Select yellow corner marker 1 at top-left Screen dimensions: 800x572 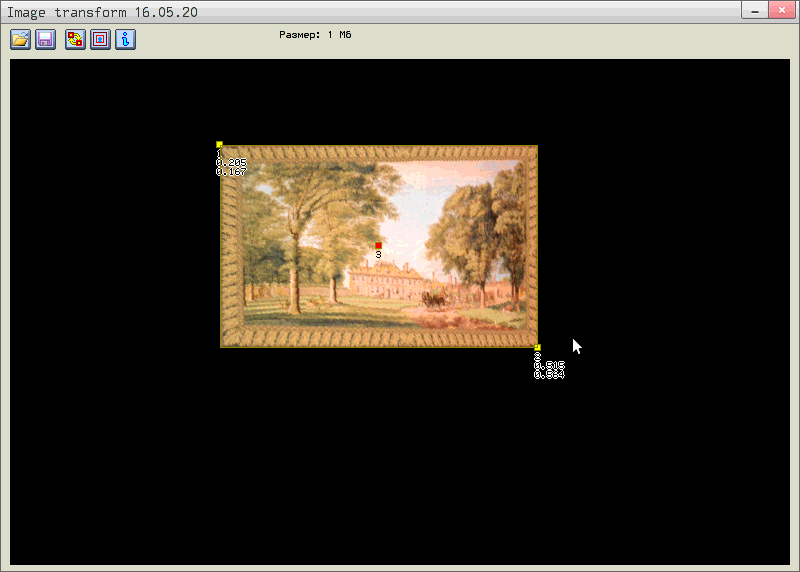point(220,145)
